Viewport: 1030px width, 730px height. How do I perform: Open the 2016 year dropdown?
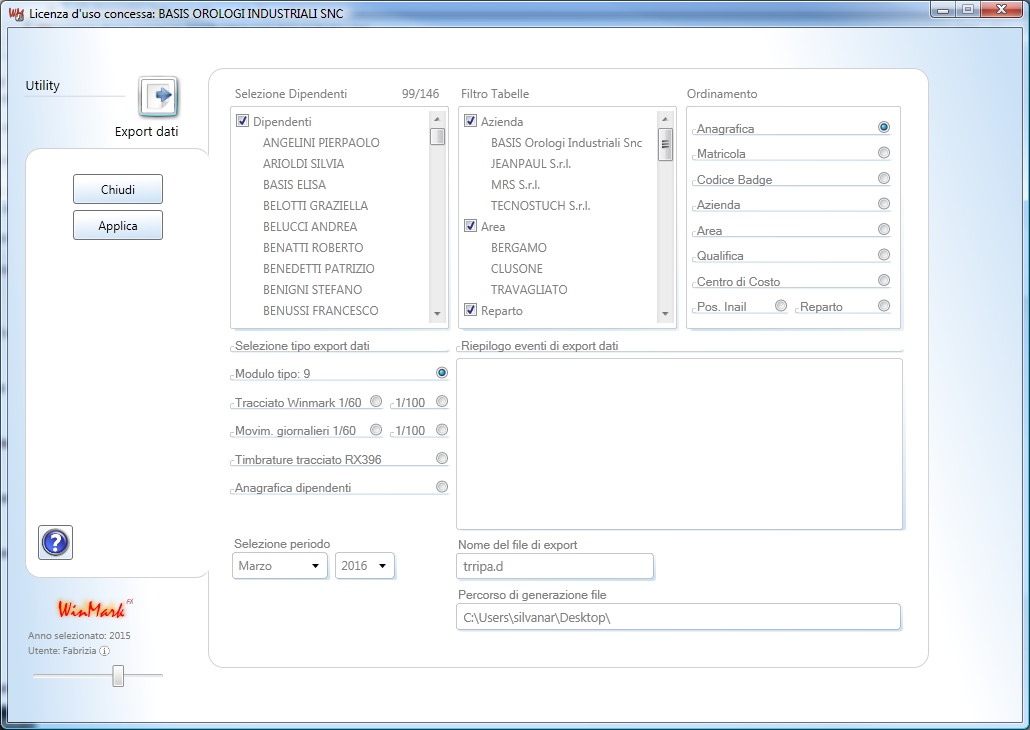coord(365,566)
